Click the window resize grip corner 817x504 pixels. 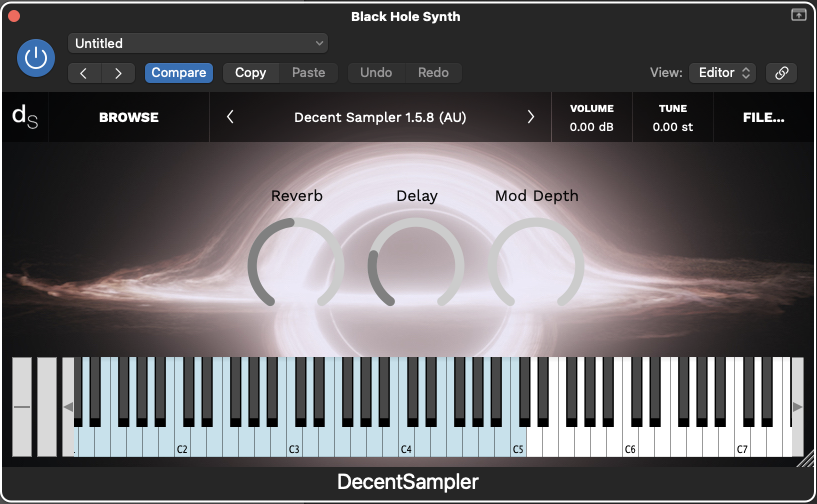click(x=806, y=459)
